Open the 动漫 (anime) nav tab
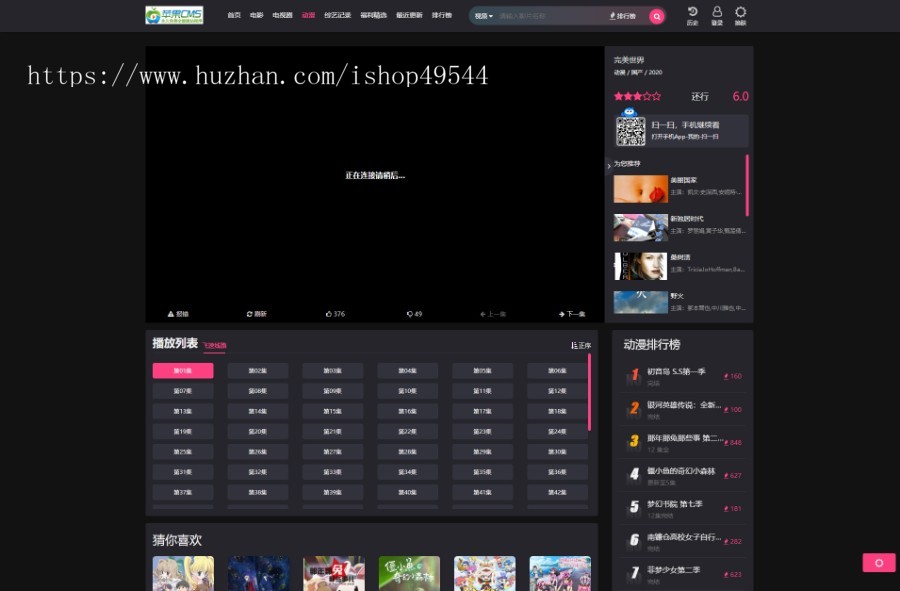Screen dimensions: 900x591 pos(308,16)
